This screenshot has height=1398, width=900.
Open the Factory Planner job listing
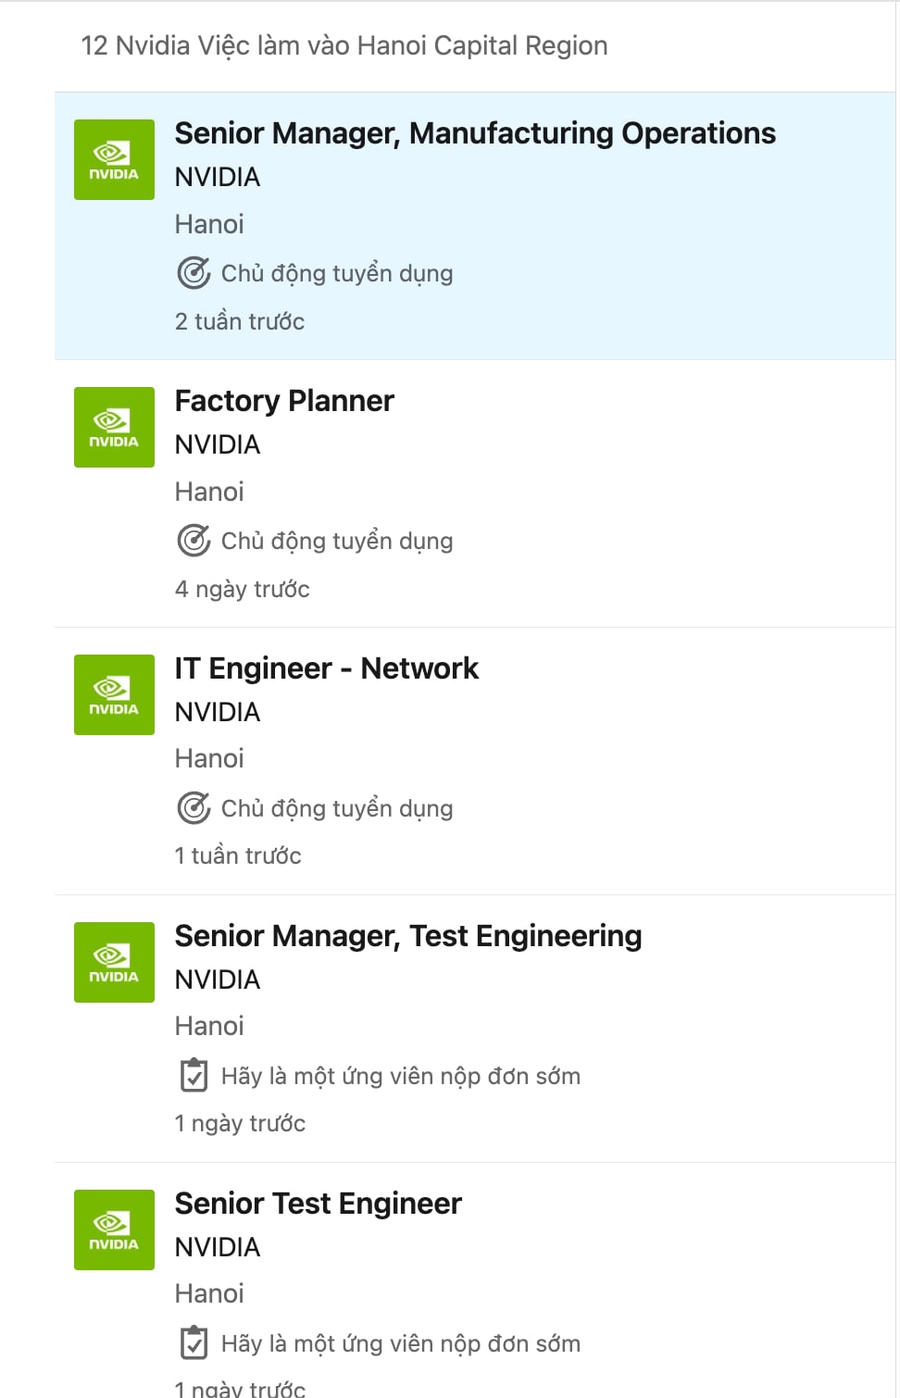(x=284, y=401)
